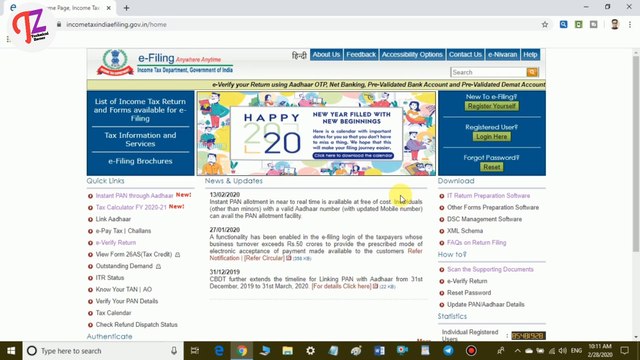Open the Outstanding Demand link
The image size is (640, 360).
click(x=124, y=266)
